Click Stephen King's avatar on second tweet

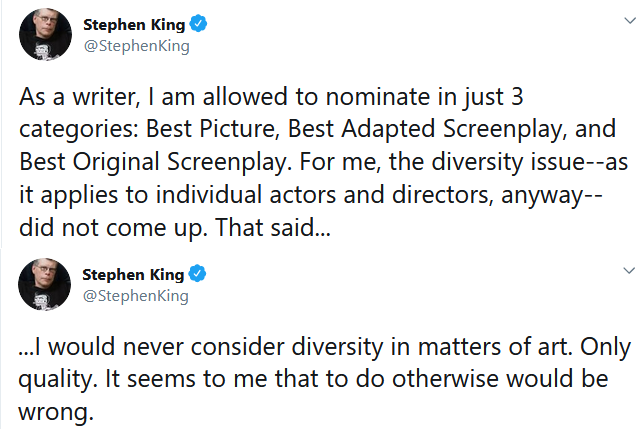pyautogui.click(x=45, y=285)
